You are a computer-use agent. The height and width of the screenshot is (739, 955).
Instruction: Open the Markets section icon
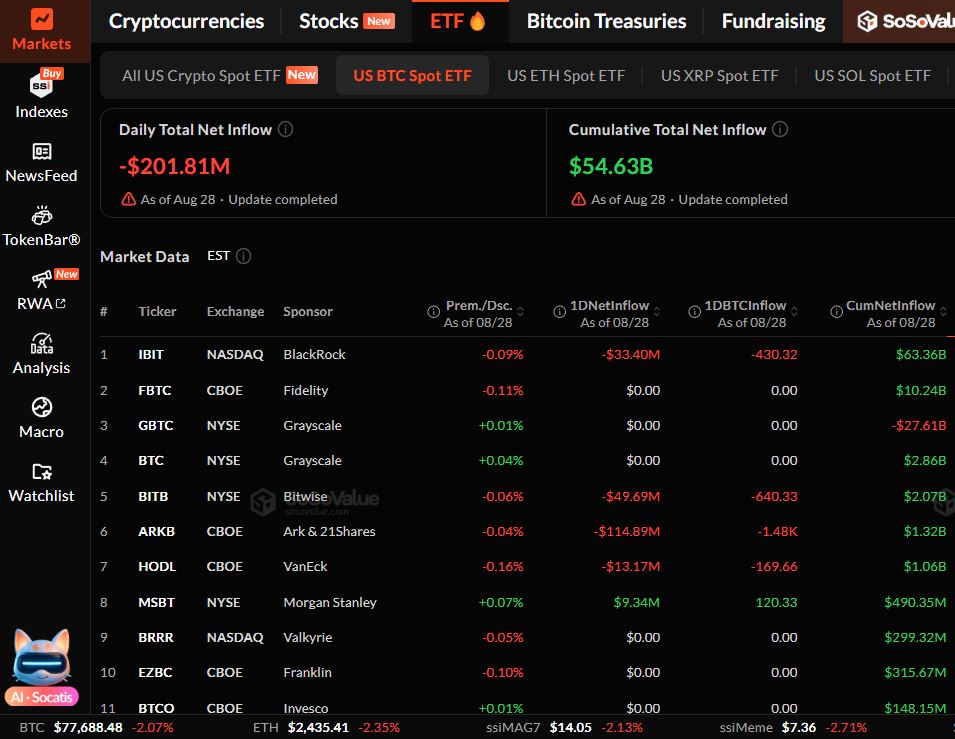tap(41, 20)
